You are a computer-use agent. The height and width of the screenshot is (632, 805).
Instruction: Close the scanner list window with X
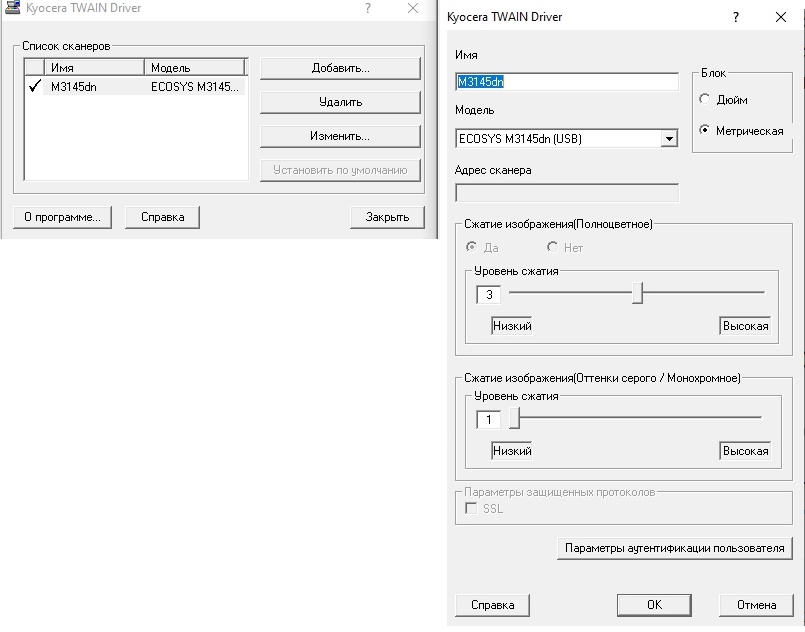pyautogui.click(x=413, y=8)
